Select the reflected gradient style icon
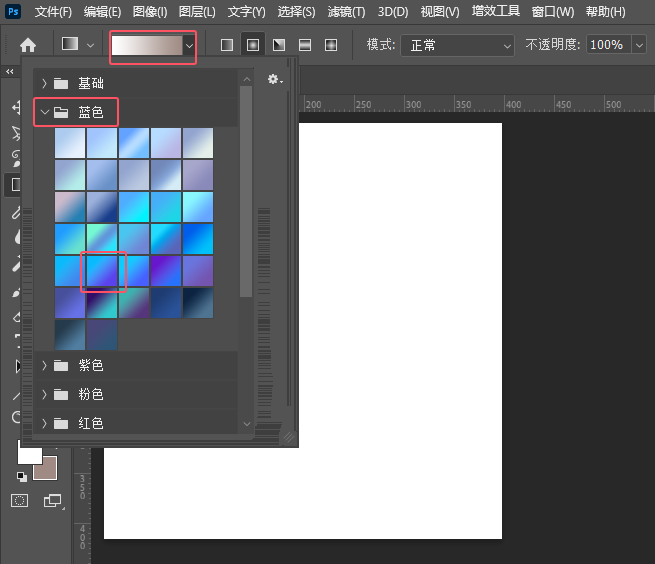 (305, 45)
